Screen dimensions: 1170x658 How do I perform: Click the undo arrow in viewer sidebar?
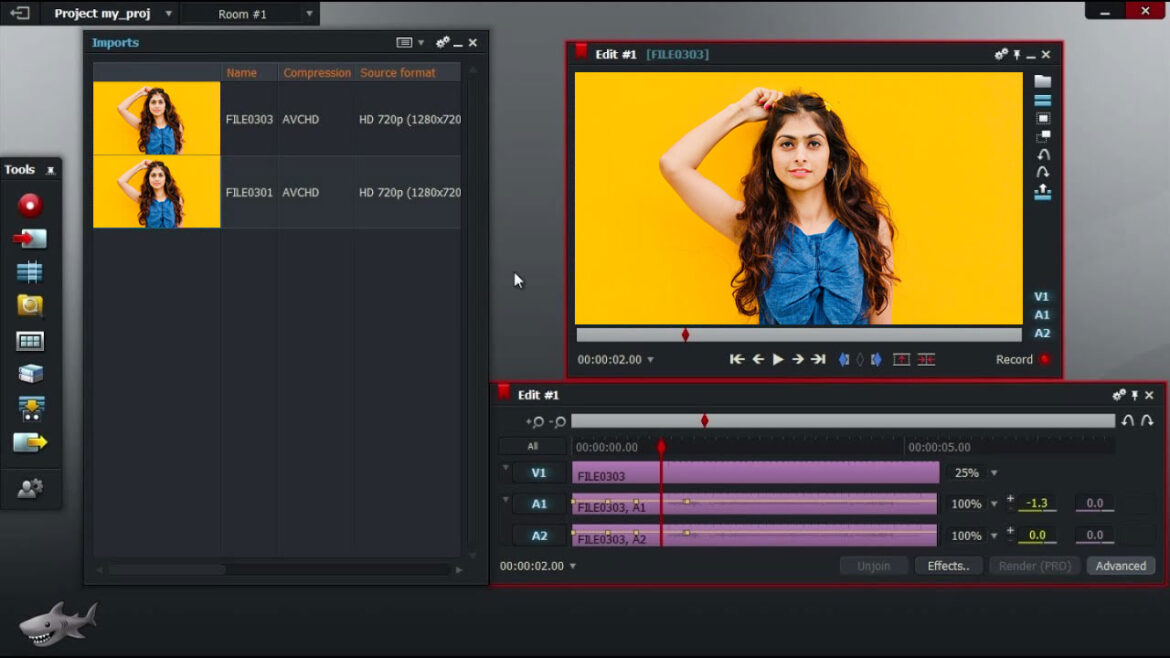1043,155
